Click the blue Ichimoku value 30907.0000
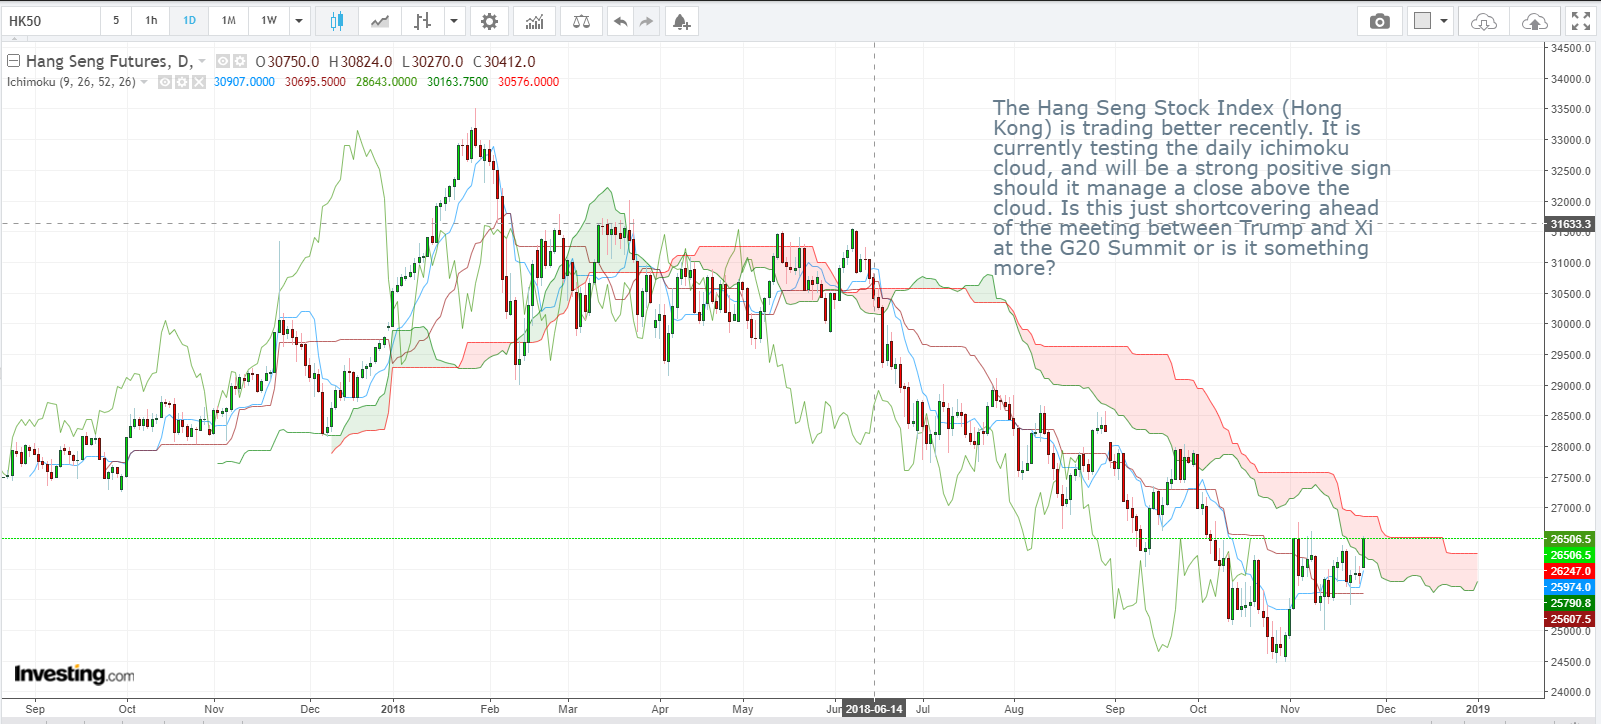The image size is (1601, 724). [x=244, y=82]
